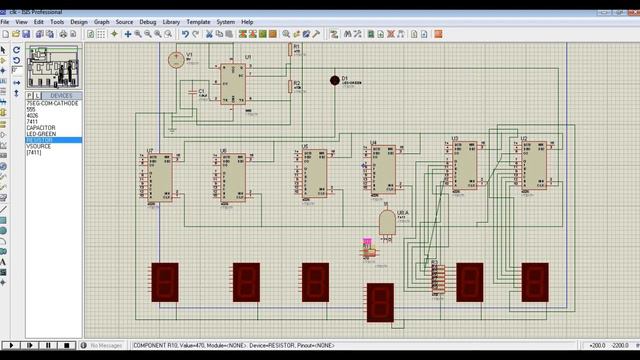Screen dimensions: 640x360
Task: Select the 2D text 'A' tool
Action: pyautogui.click(x=3, y=262)
